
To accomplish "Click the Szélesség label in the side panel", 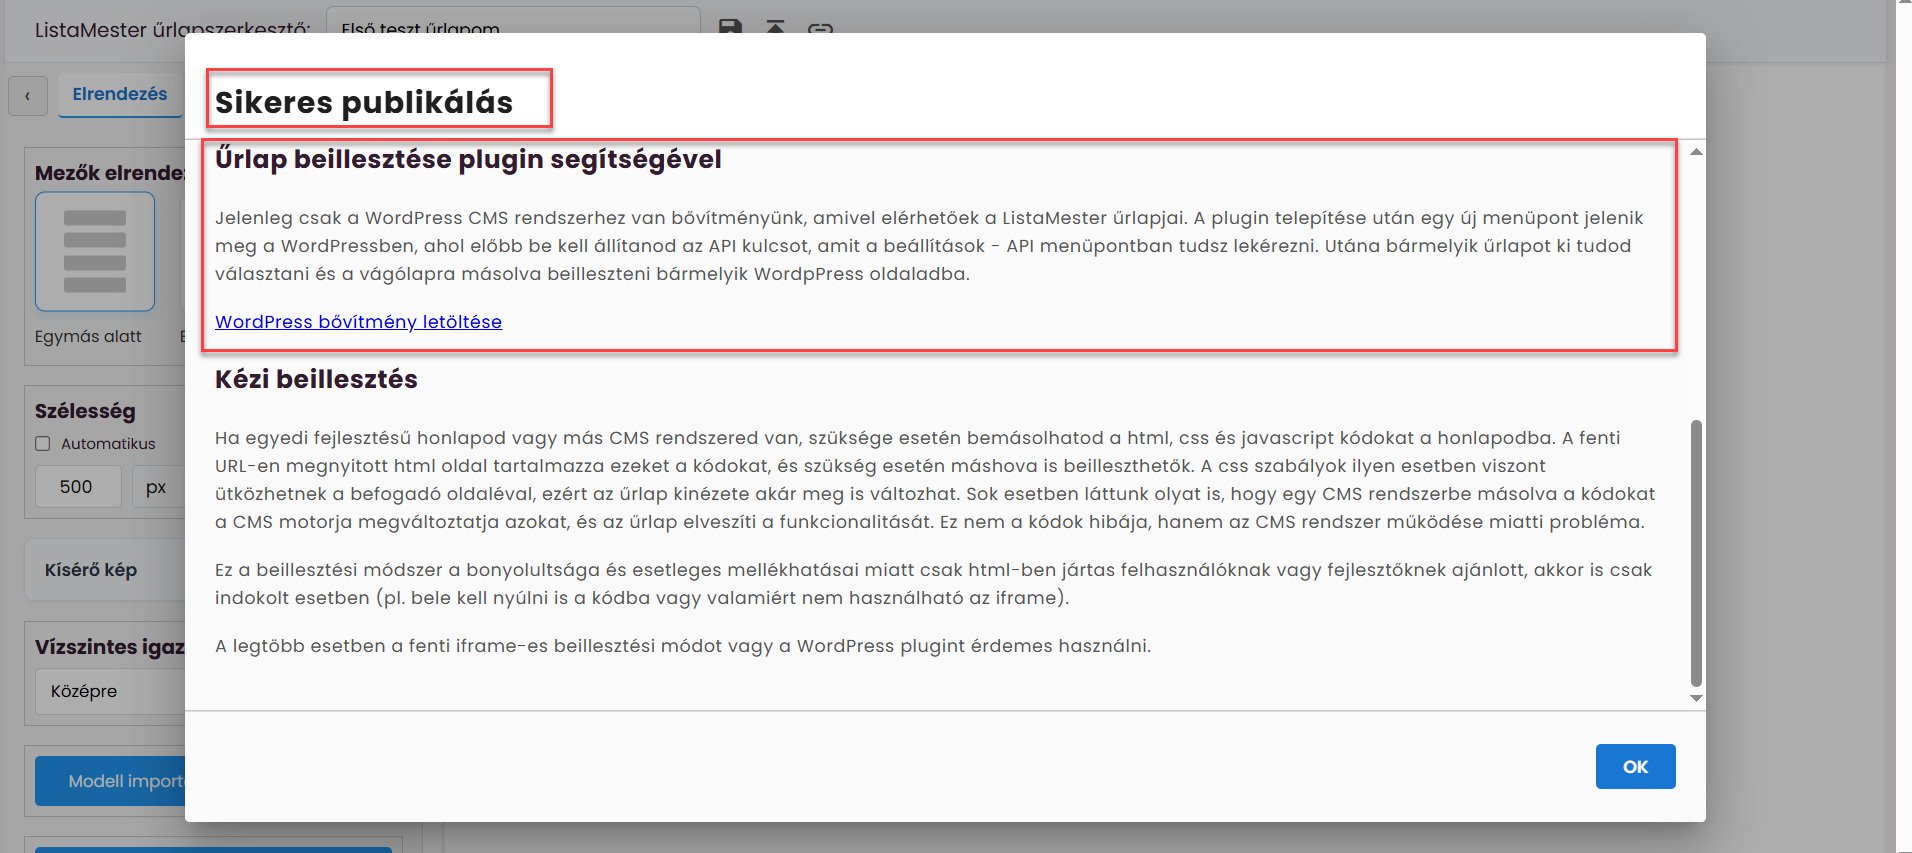I will click(x=85, y=411).
